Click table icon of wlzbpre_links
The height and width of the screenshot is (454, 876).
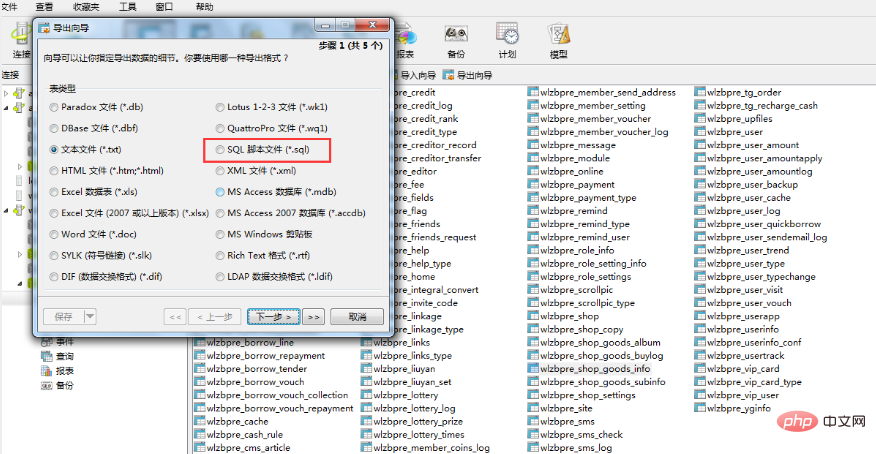pos(366,342)
